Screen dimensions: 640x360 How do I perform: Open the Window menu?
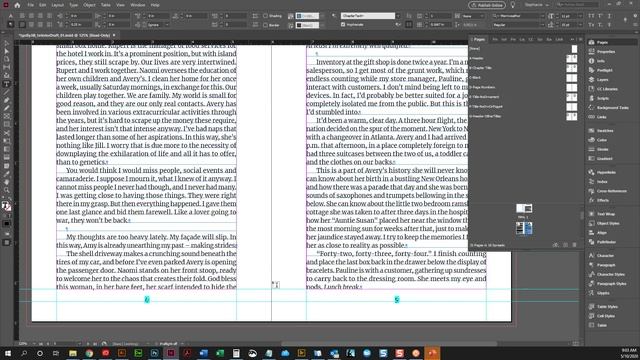(x=138, y=5)
